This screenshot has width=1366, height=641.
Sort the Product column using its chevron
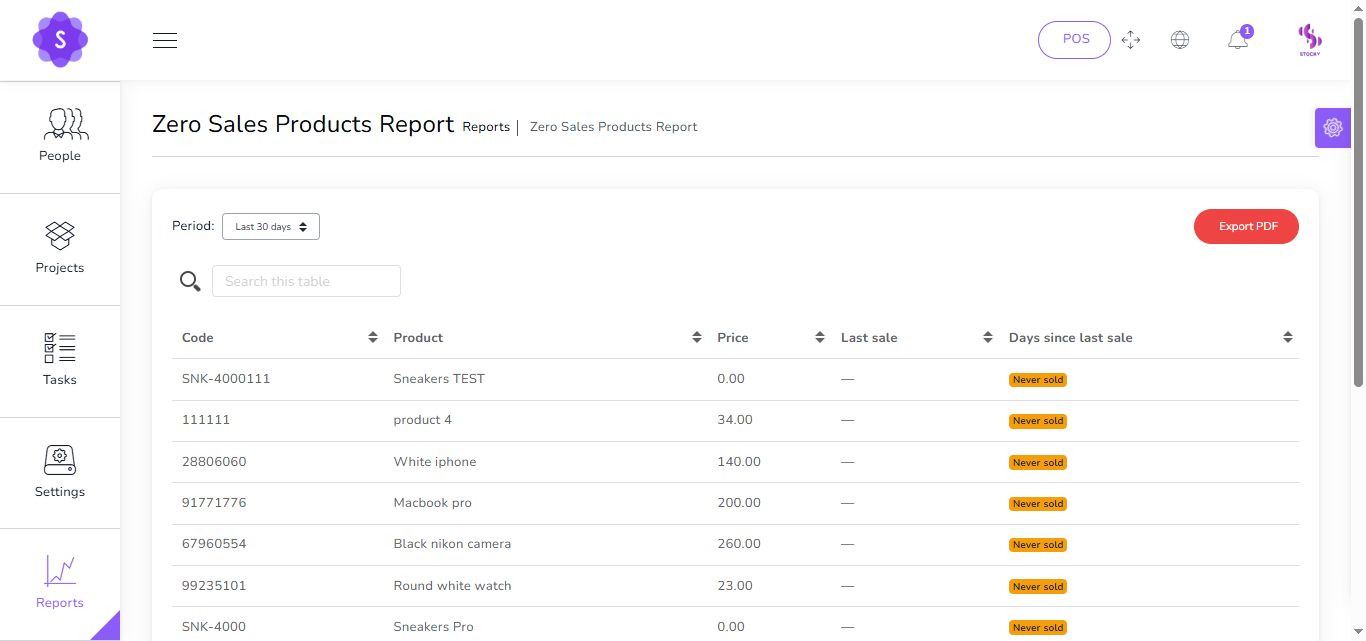[x=696, y=337]
